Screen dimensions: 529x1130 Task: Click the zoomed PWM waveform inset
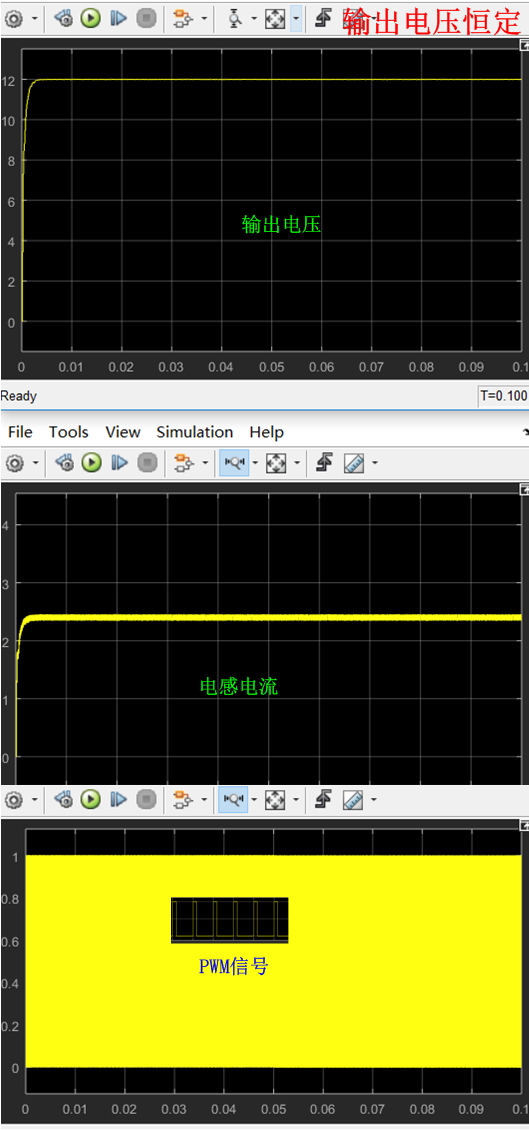tap(230, 920)
